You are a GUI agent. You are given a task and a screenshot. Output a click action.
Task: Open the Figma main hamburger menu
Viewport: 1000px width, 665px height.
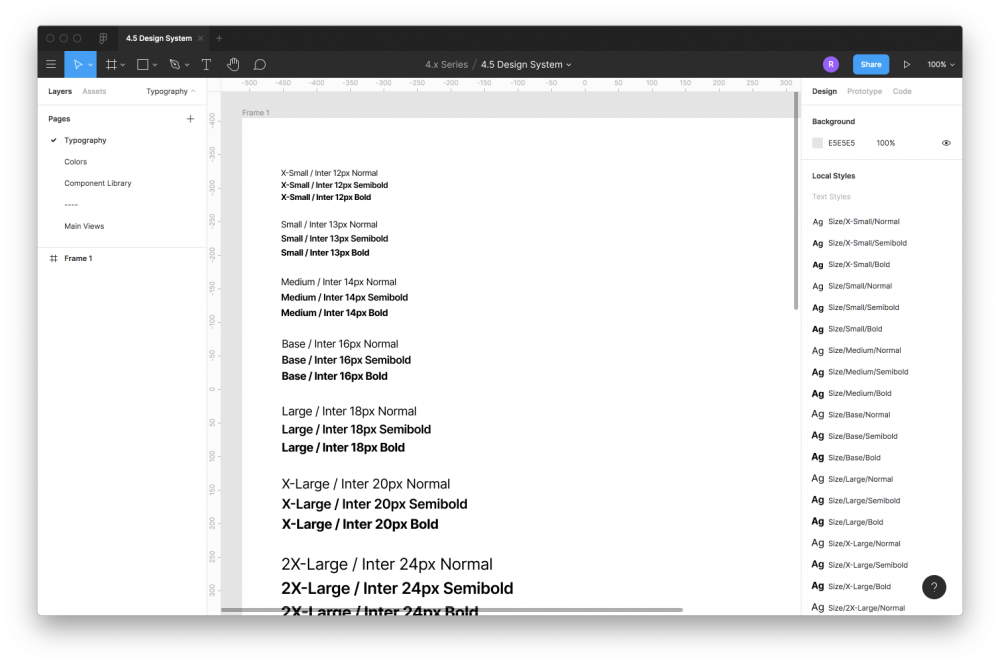click(51, 64)
